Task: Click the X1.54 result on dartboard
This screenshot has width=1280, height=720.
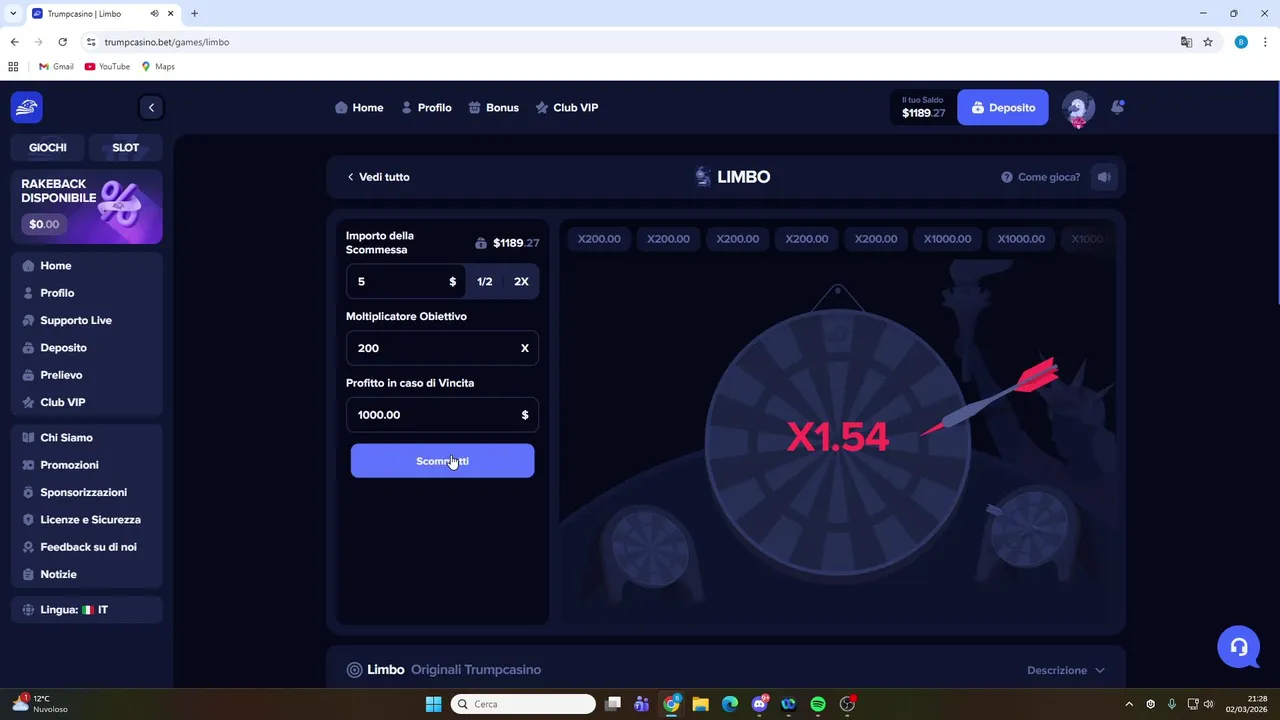Action: (x=838, y=437)
